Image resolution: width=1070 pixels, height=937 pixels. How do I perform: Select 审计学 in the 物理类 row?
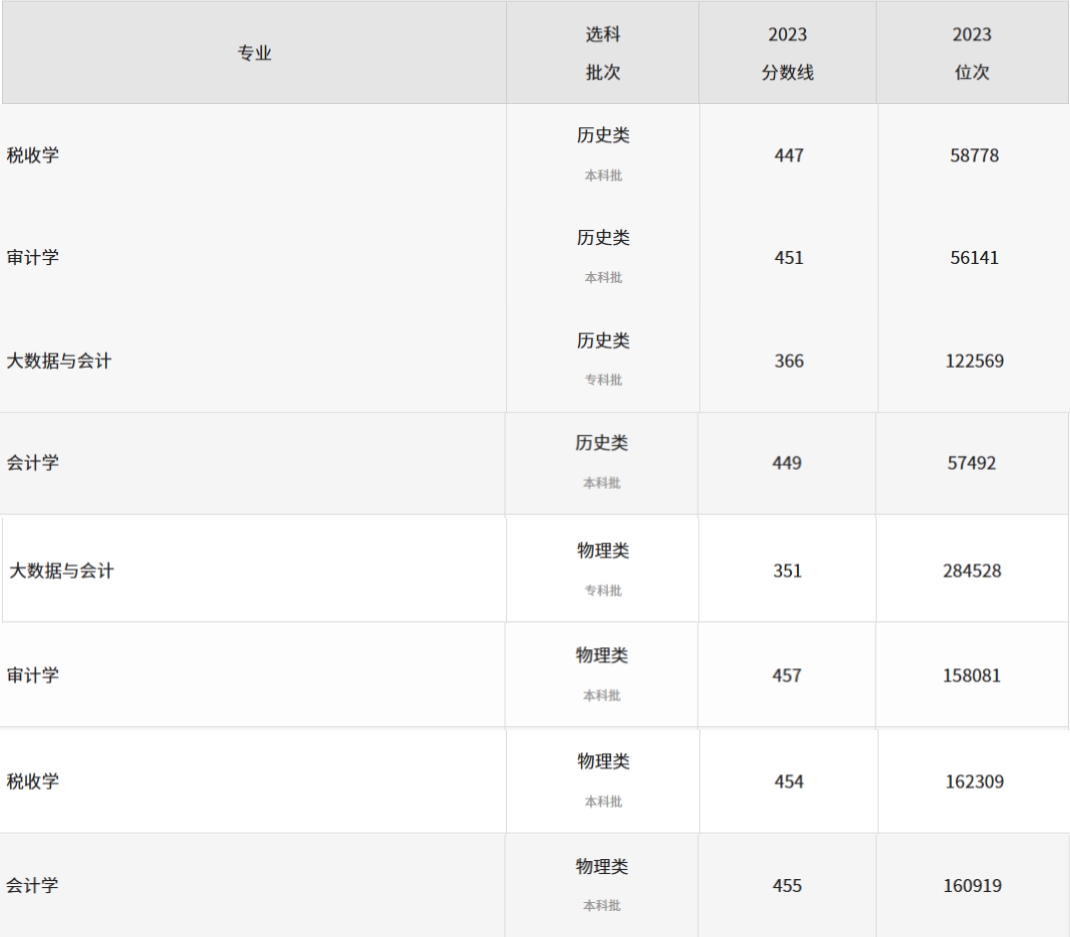(x=33, y=676)
